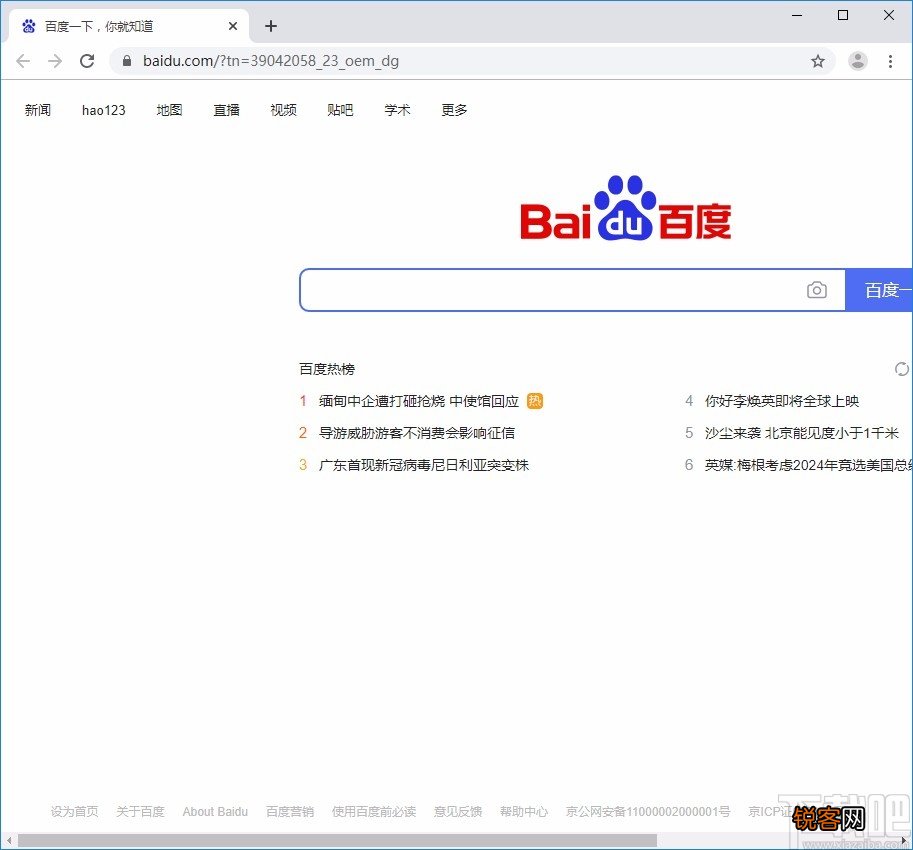Click the orange 热 badge
Viewport: 913px width, 850px height.
pyautogui.click(x=535, y=401)
